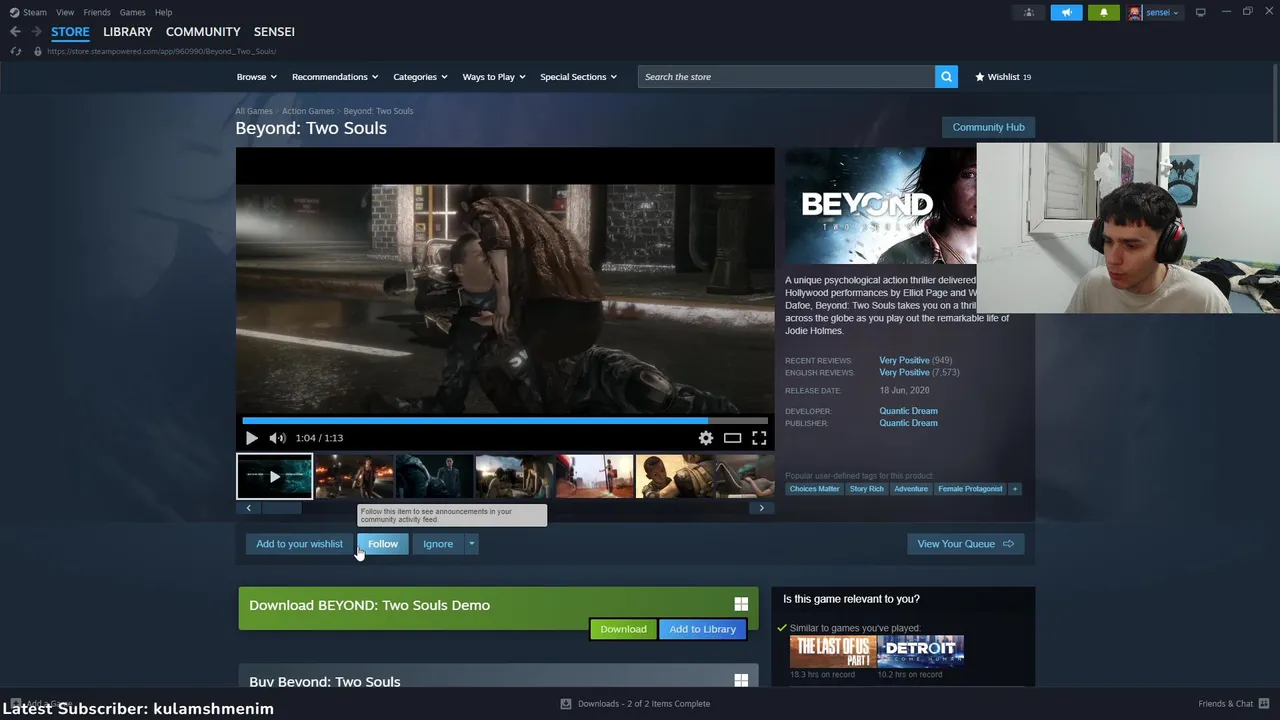Open Ways to Play dropdown
The height and width of the screenshot is (720, 1280).
(x=494, y=77)
